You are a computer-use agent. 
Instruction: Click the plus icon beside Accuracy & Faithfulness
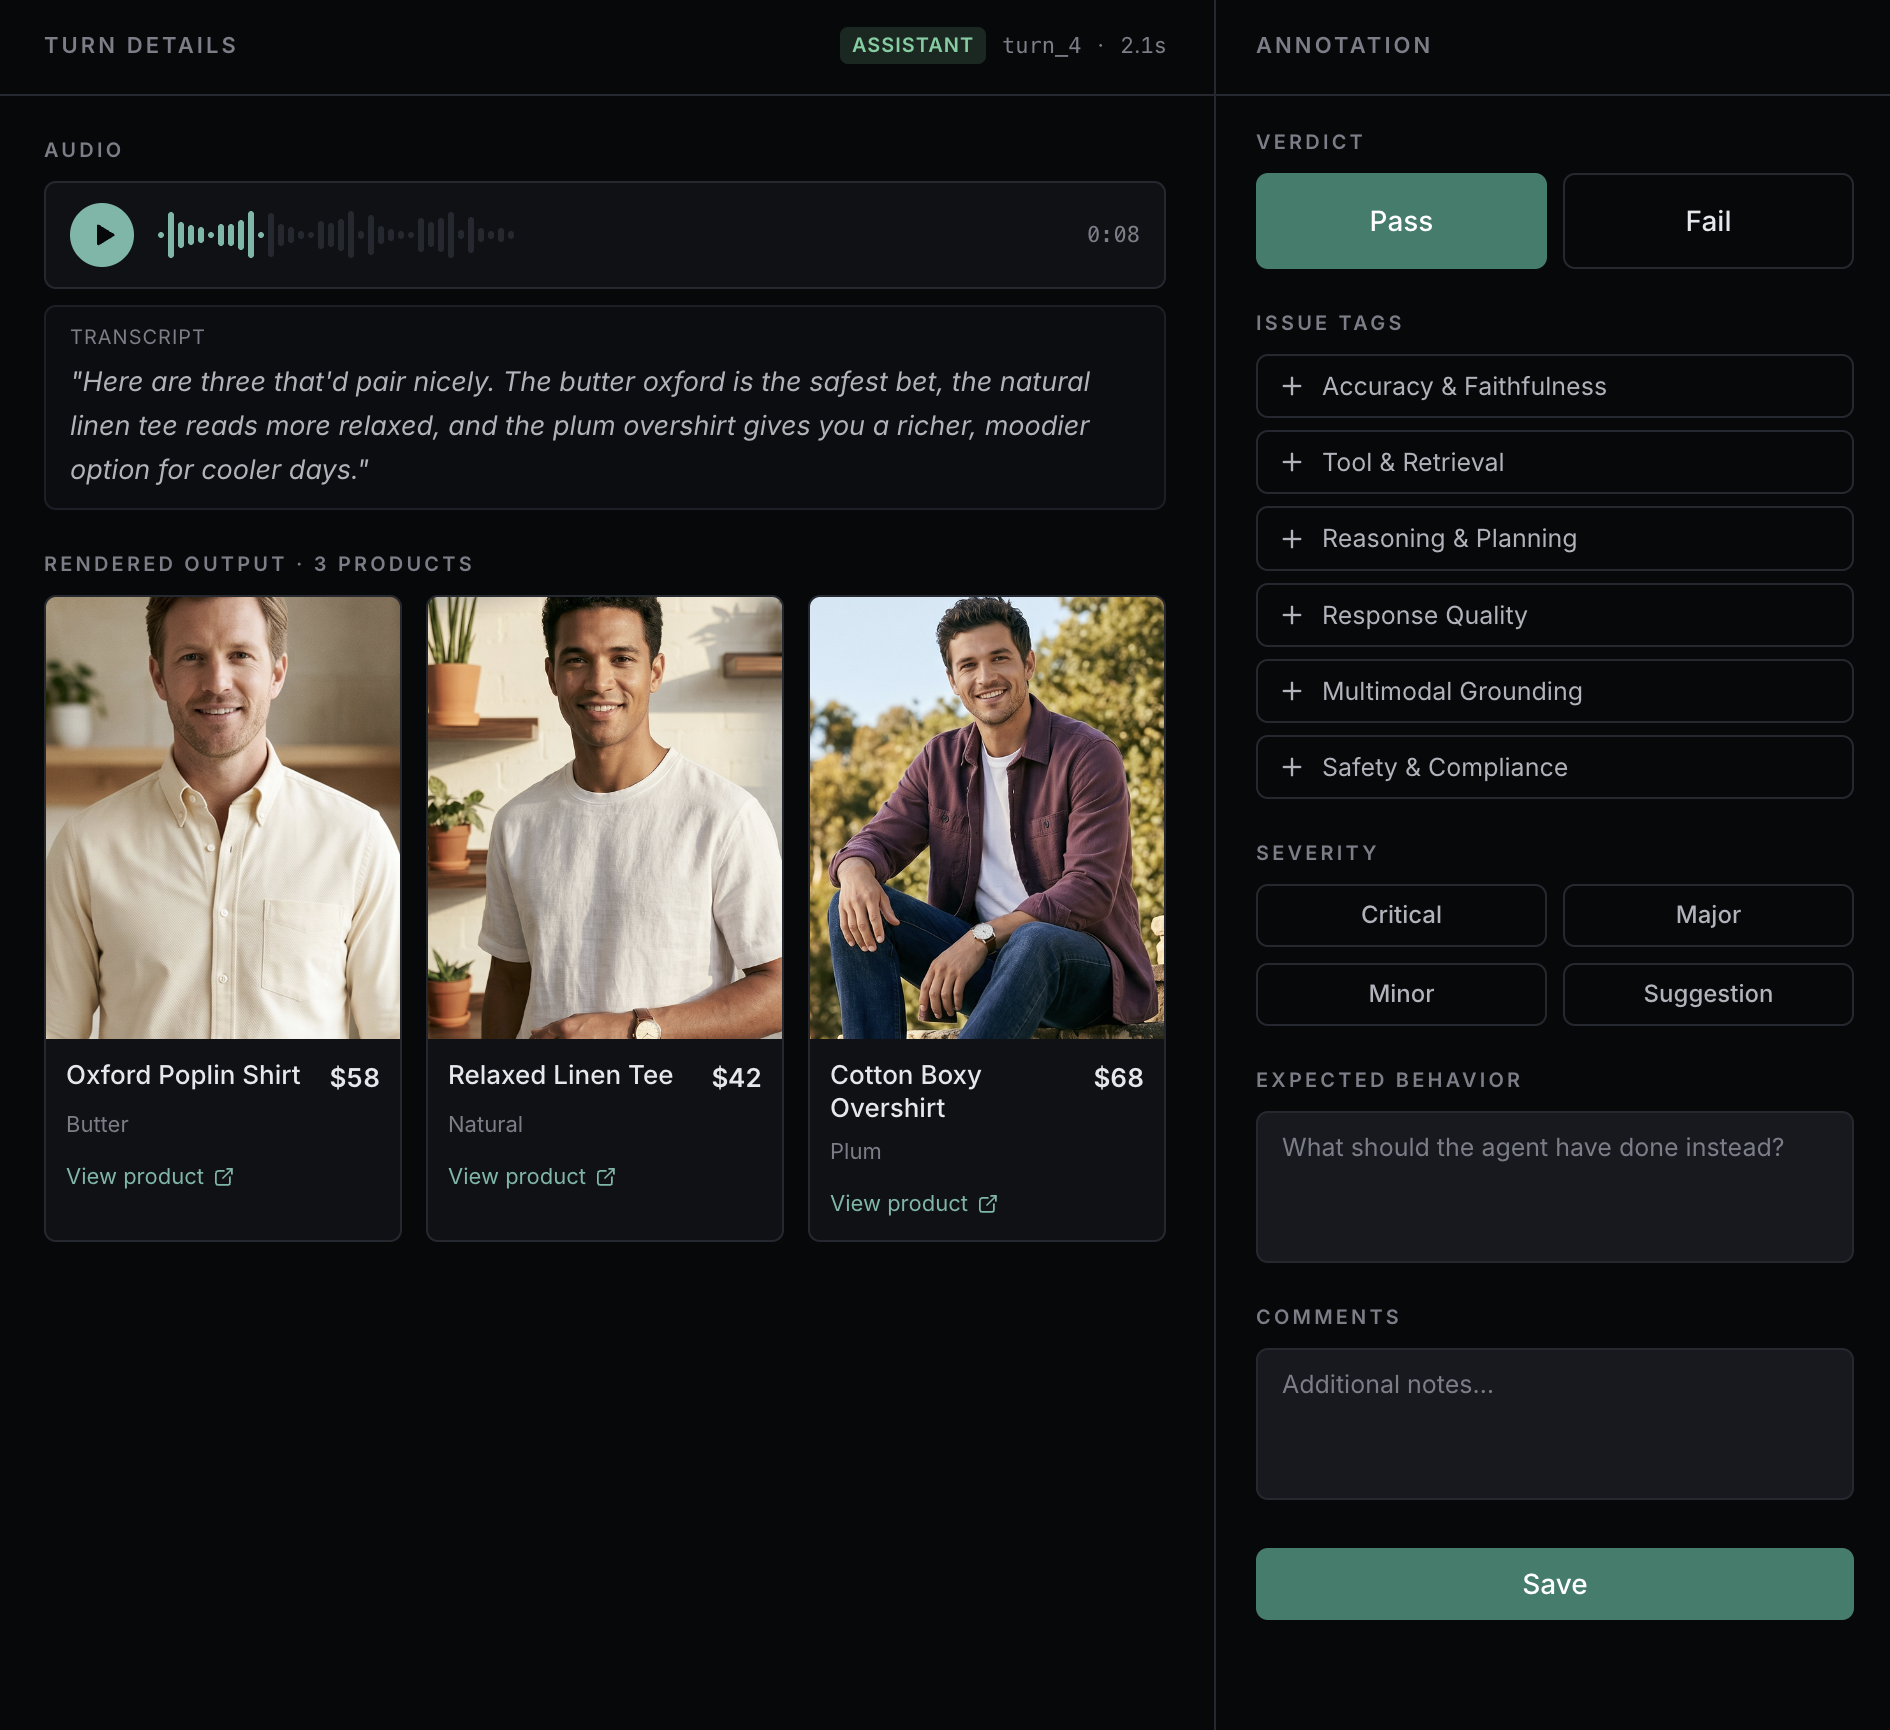[1292, 386]
